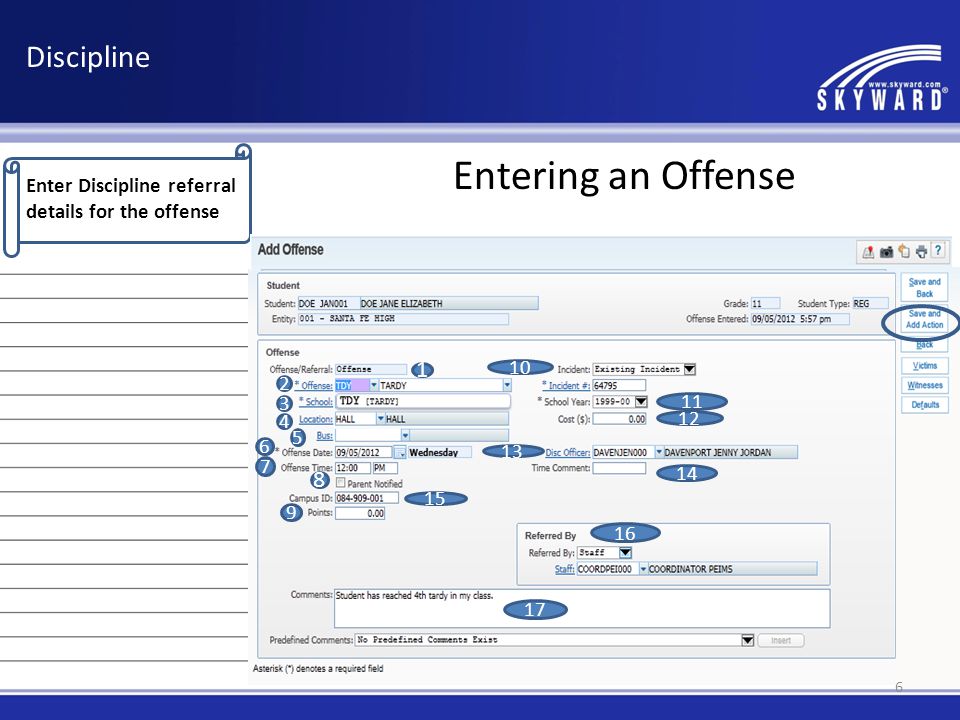
Task: Click the COORDINATOR PEIMS name field
Action: [732, 569]
